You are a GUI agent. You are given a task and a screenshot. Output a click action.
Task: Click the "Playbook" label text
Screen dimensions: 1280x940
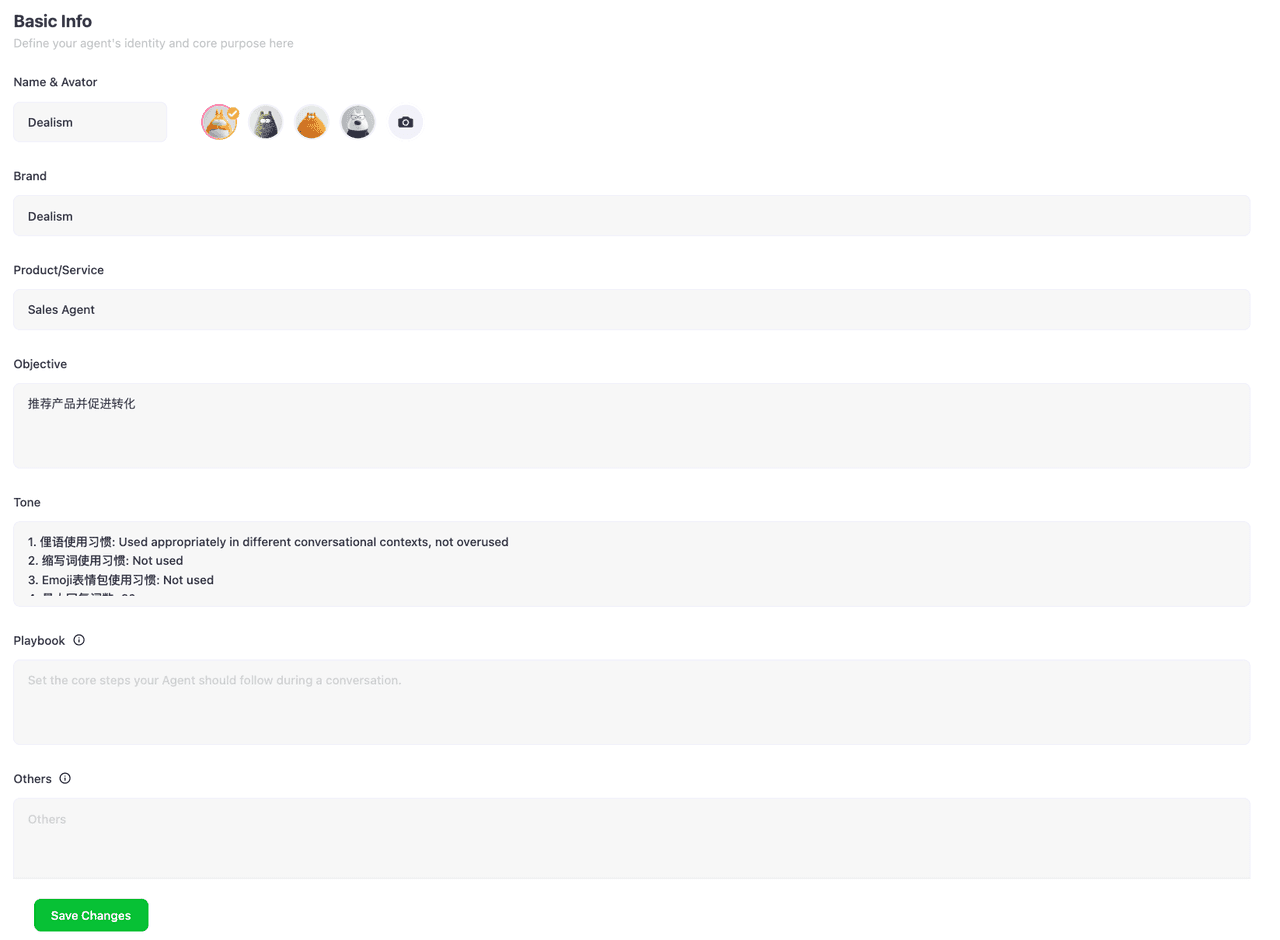[x=39, y=640]
